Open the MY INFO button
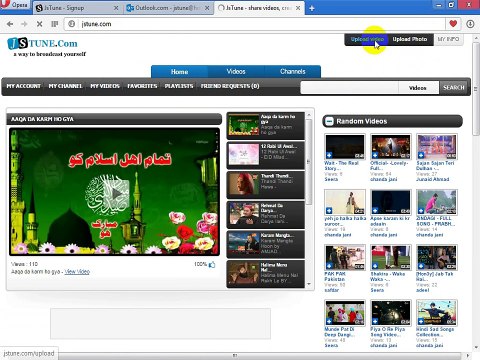480x360 pixels. (448, 39)
